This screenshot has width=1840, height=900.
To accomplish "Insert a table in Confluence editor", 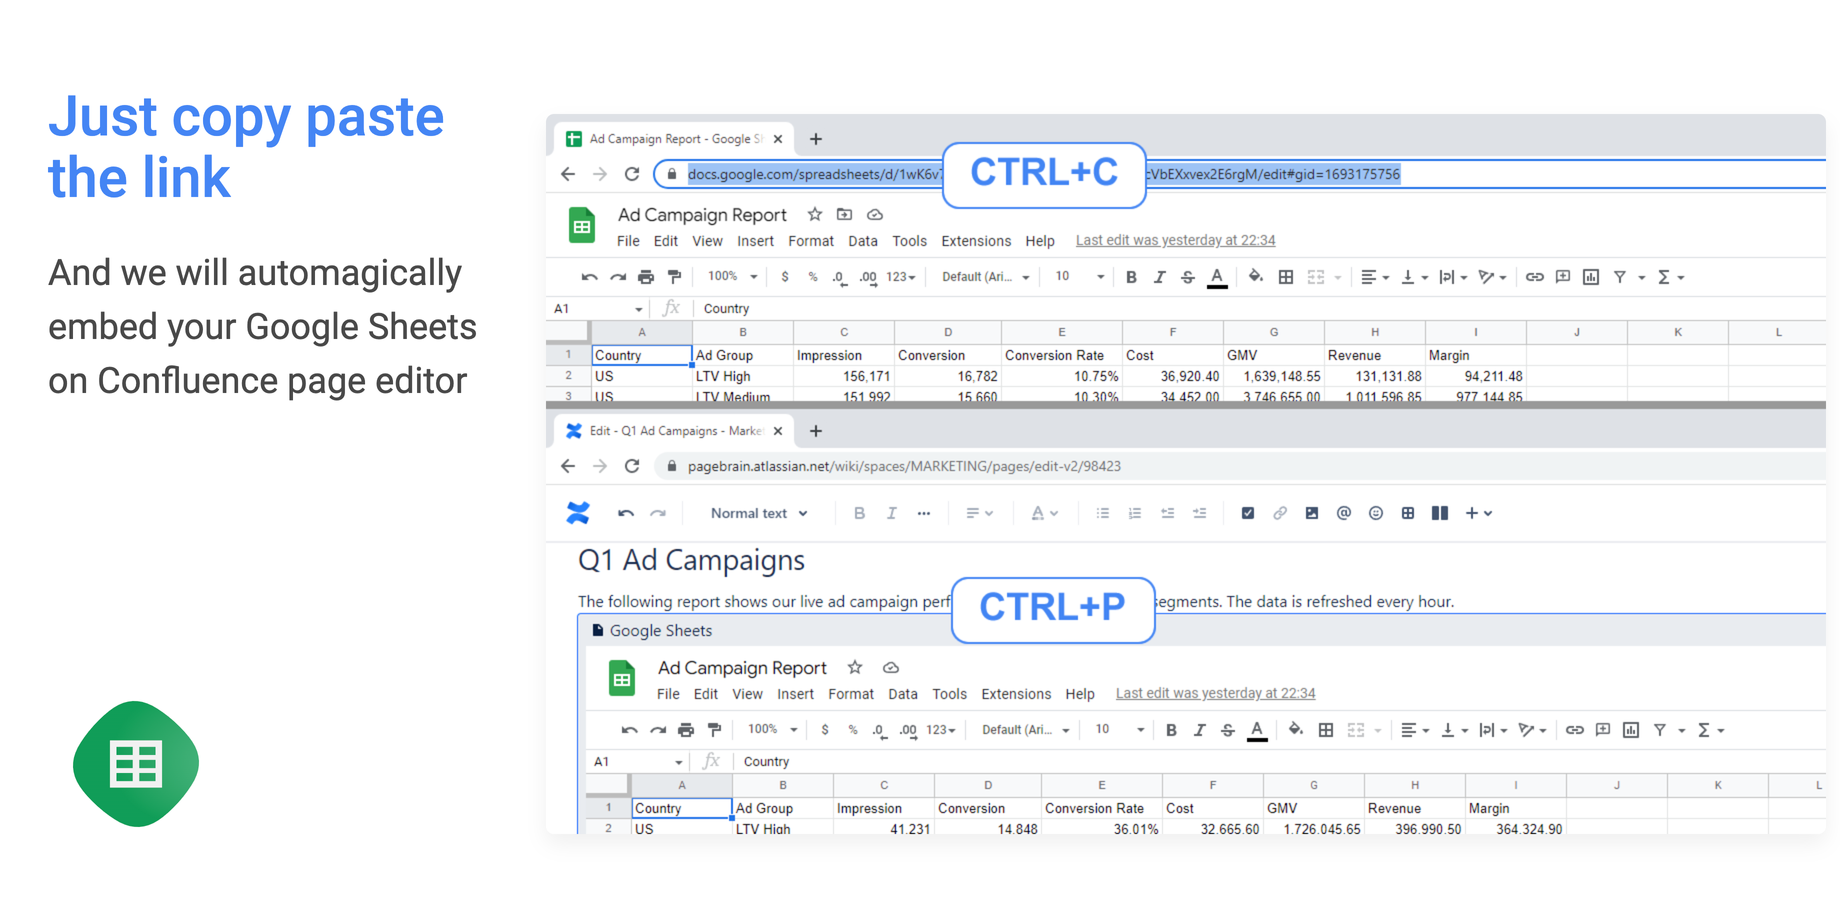I will [x=1408, y=513].
